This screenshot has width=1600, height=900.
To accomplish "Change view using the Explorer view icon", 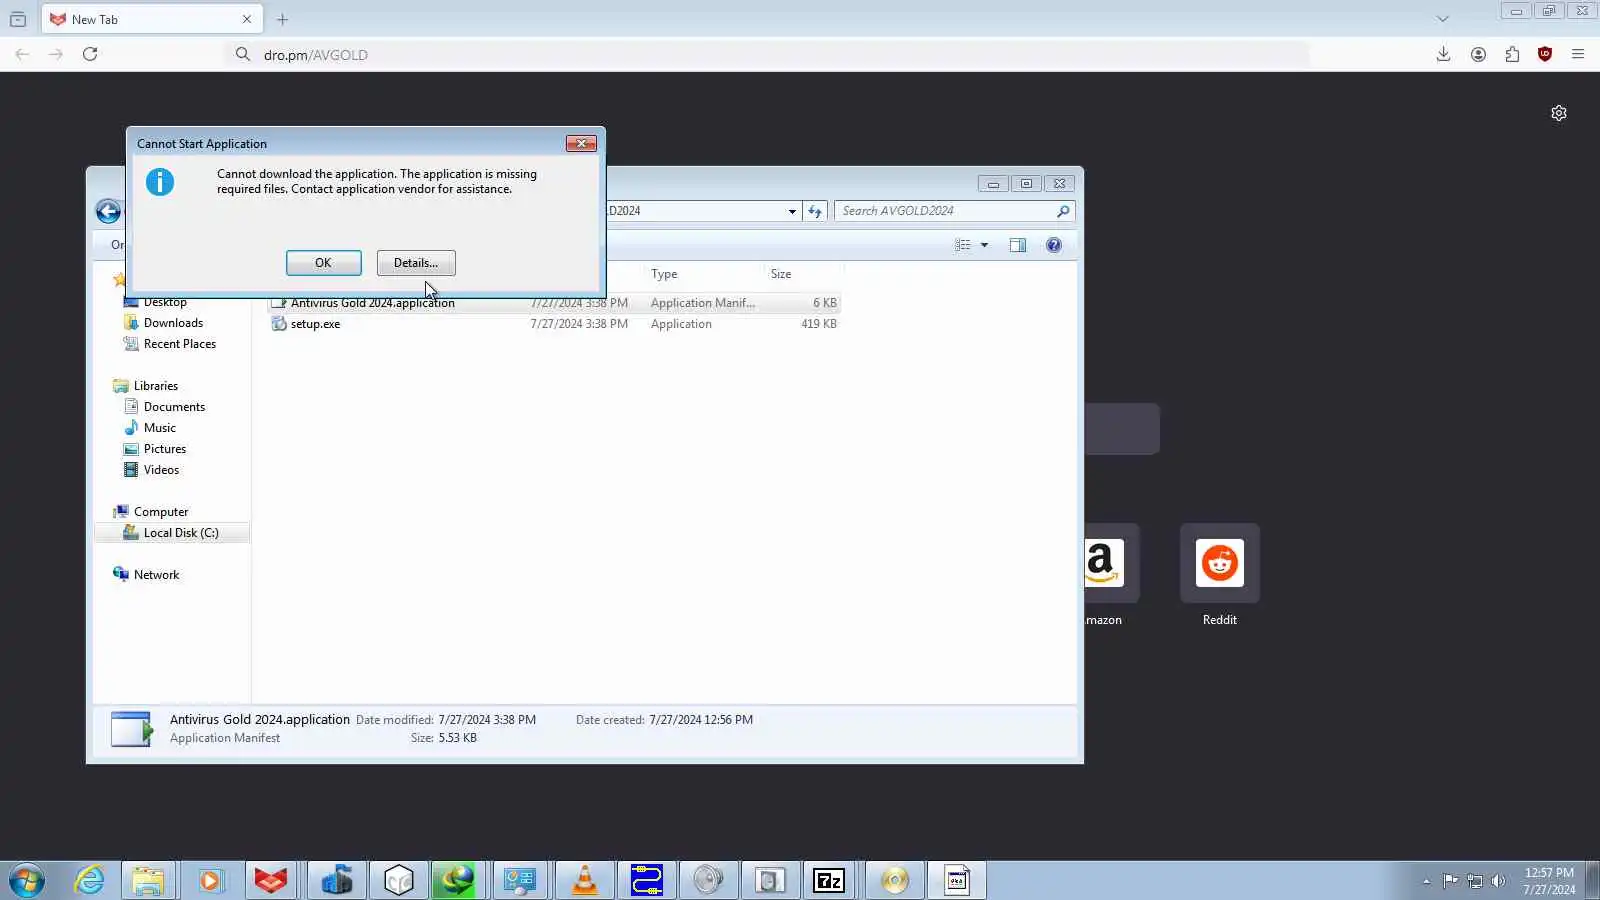I will (x=963, y=245).
